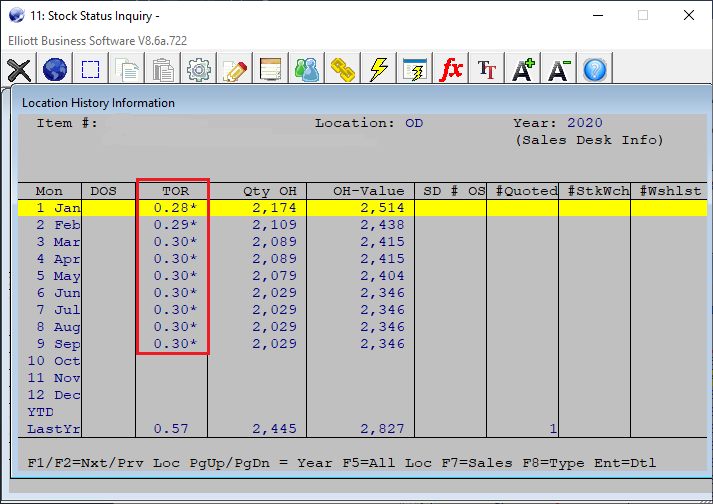713x504 pixels.
Task: Open the pencil notes toolbar icon
Action: 235,69
